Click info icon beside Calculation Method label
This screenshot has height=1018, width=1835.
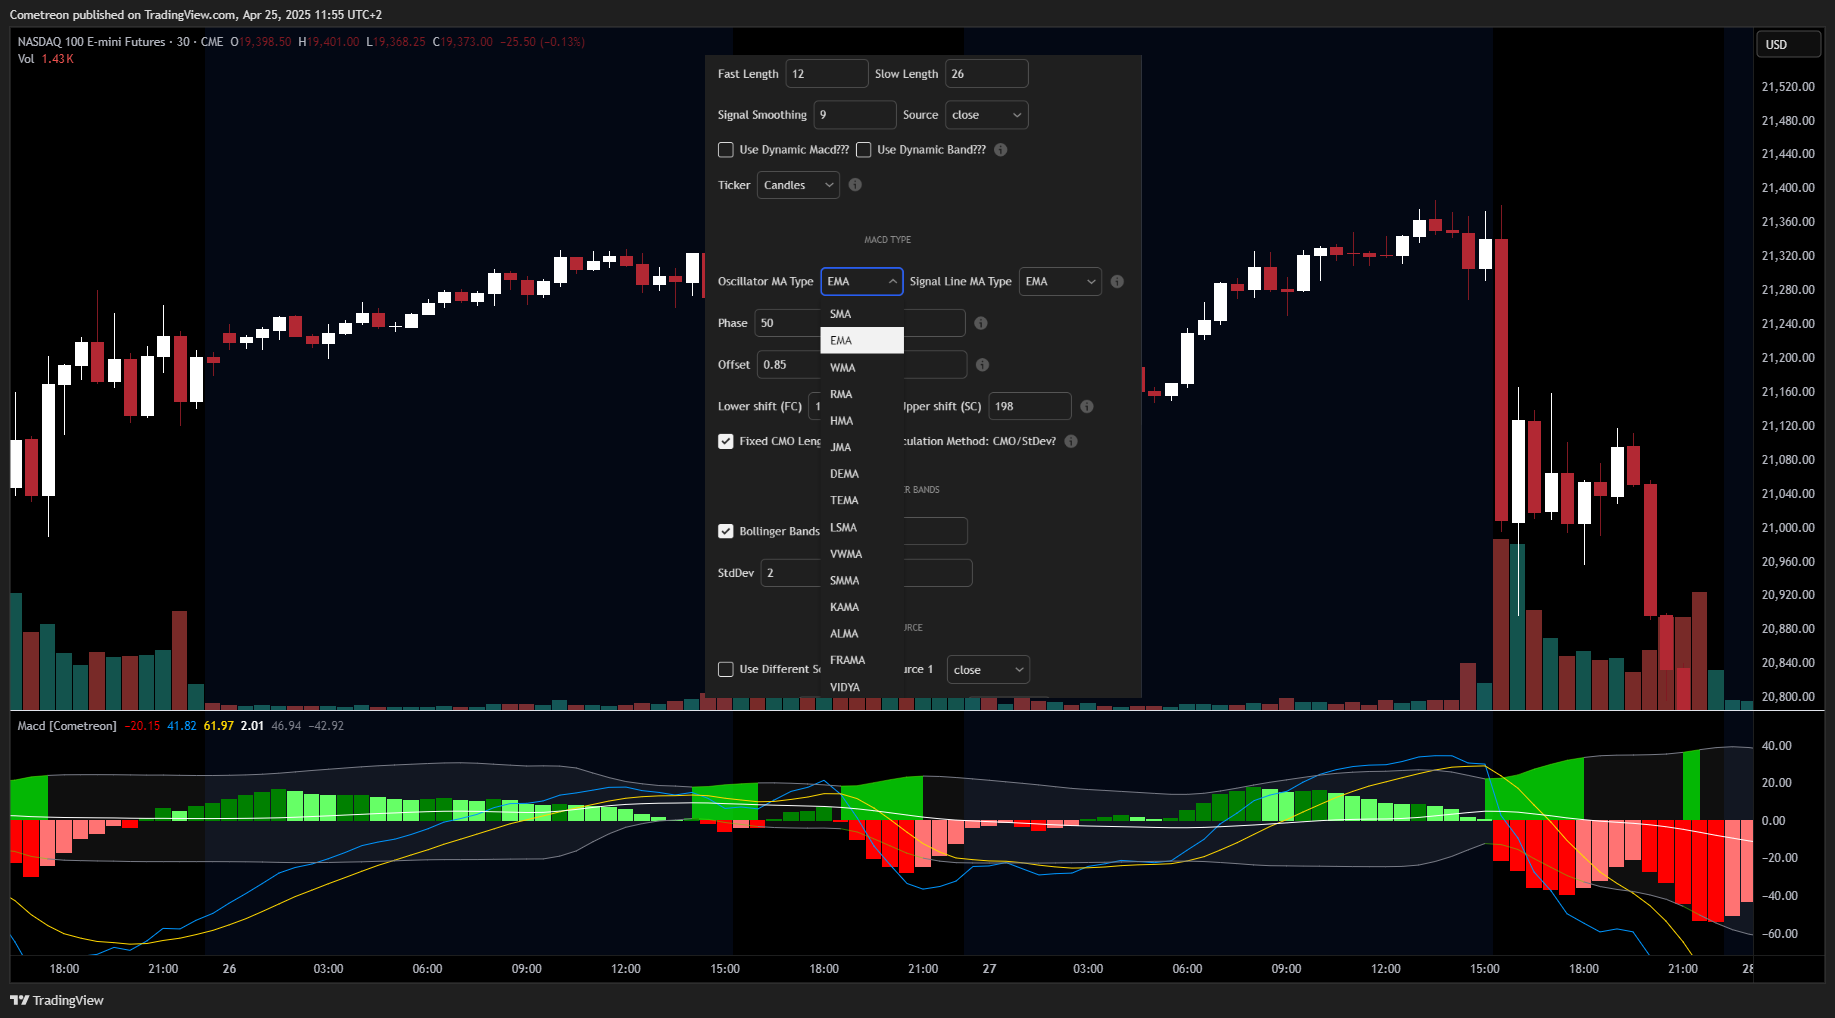[1071, 442]
